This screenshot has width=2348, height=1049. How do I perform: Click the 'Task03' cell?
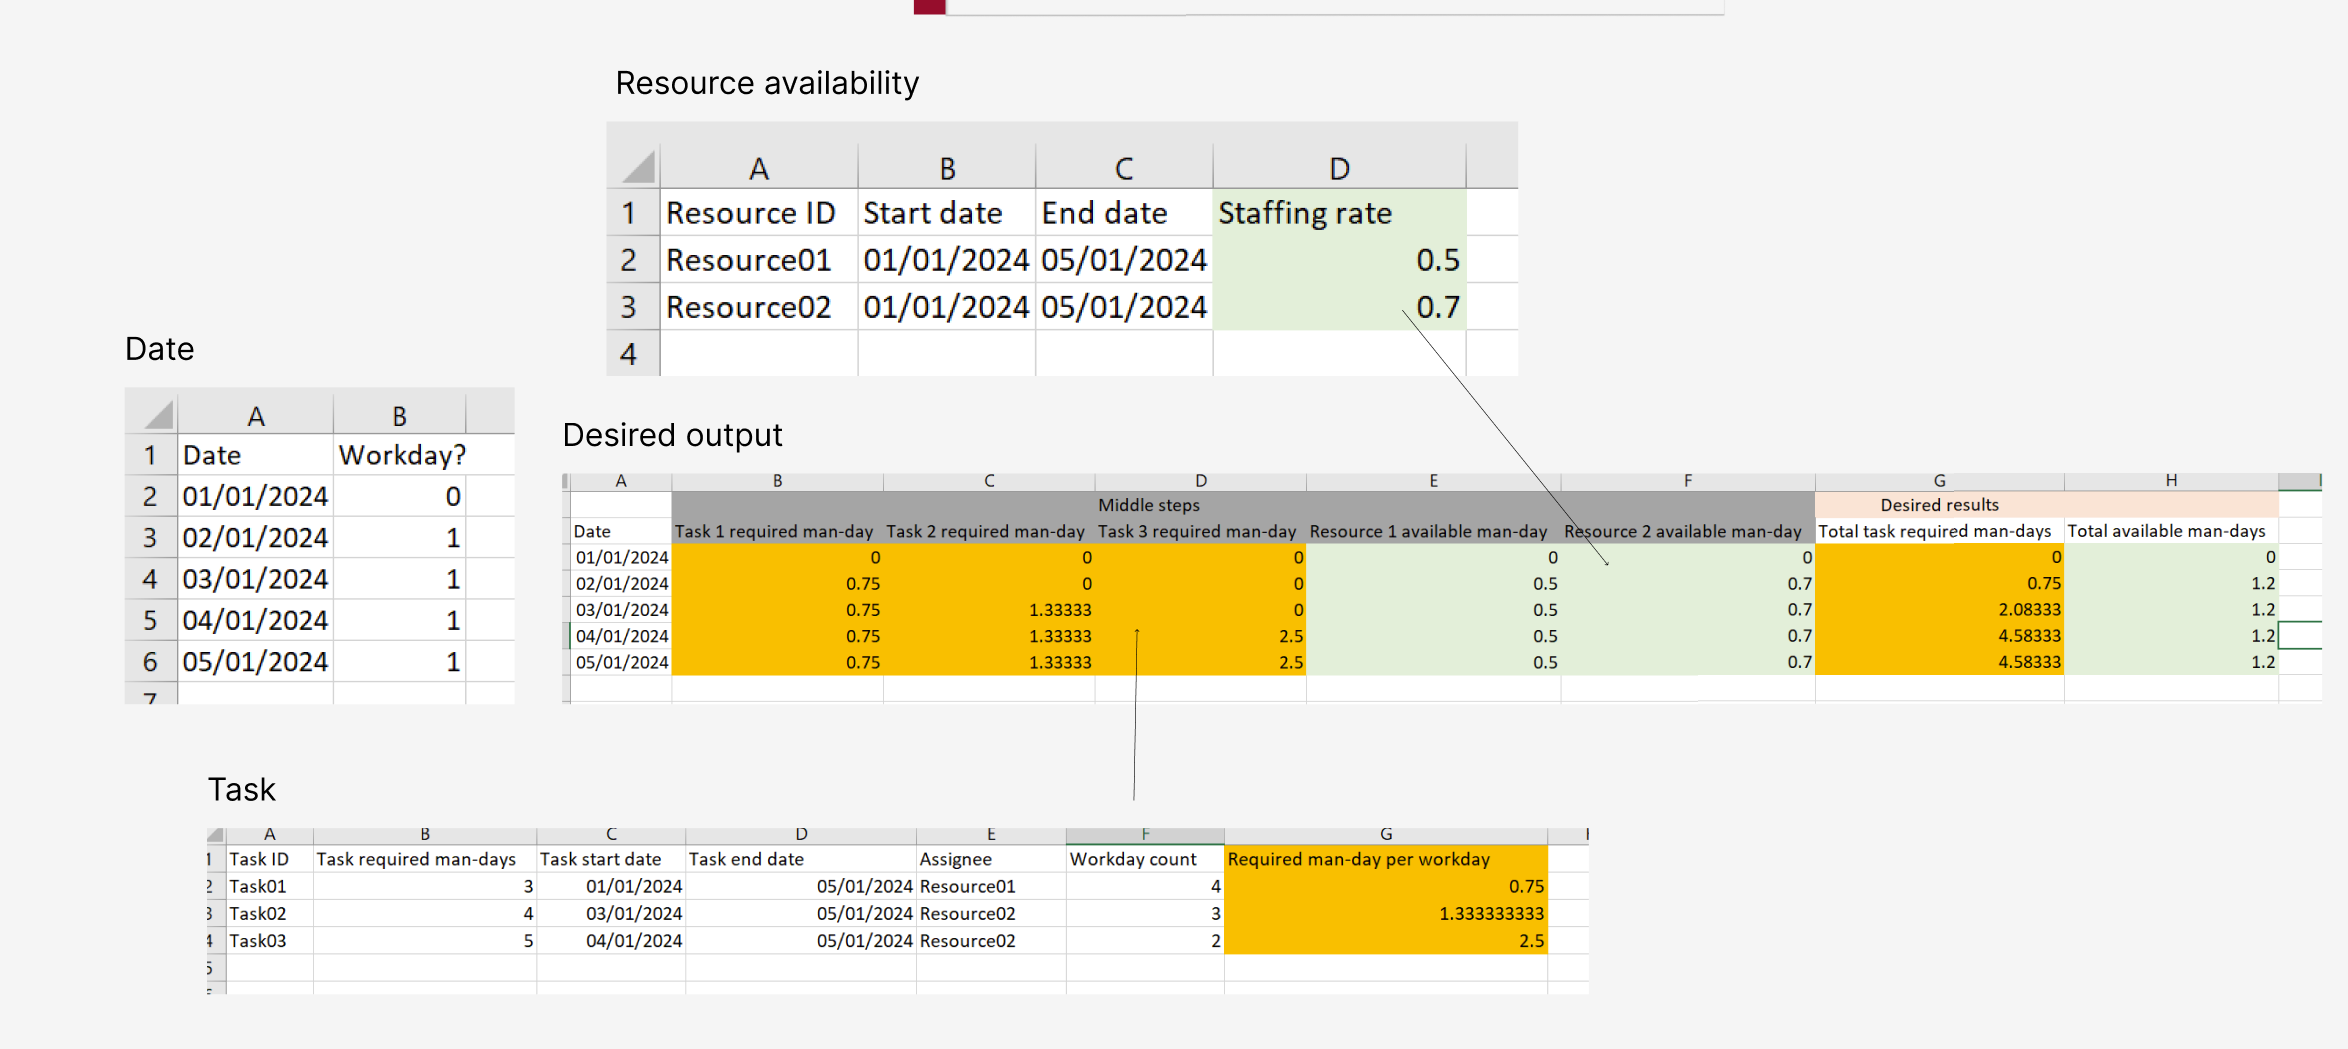click(x=270, y=940)
